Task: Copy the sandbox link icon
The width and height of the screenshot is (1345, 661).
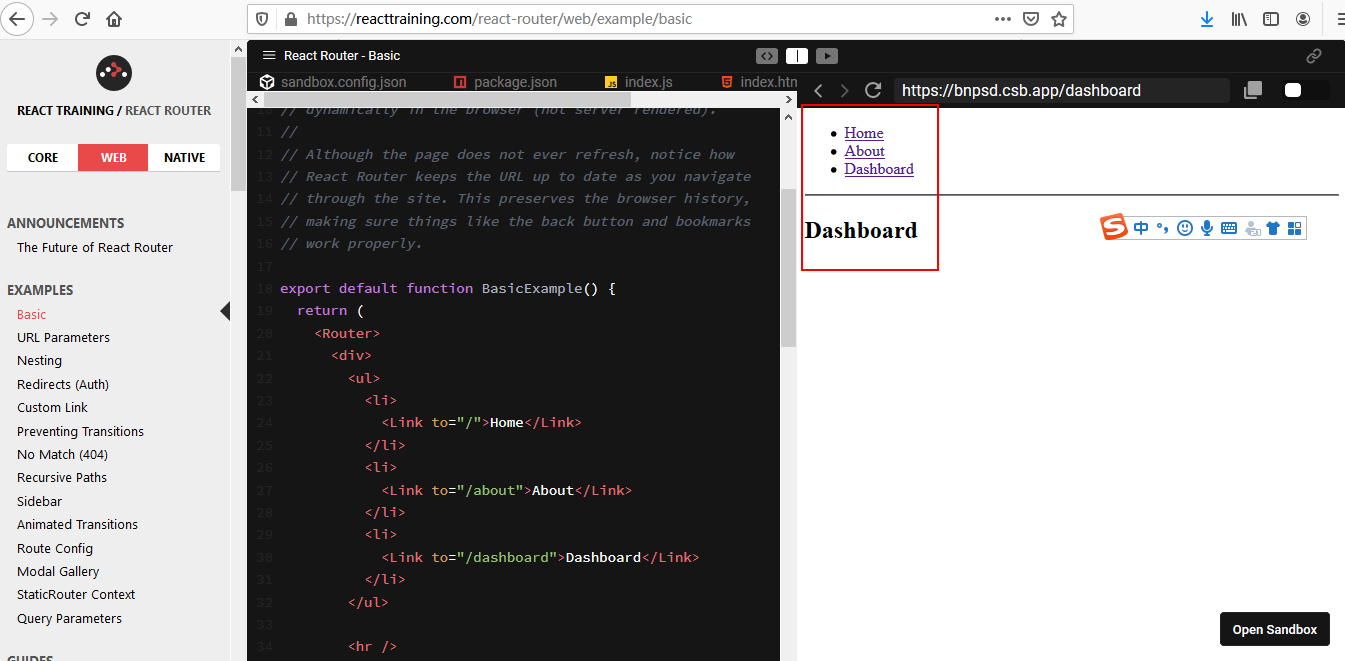Action: point(1315,56)
